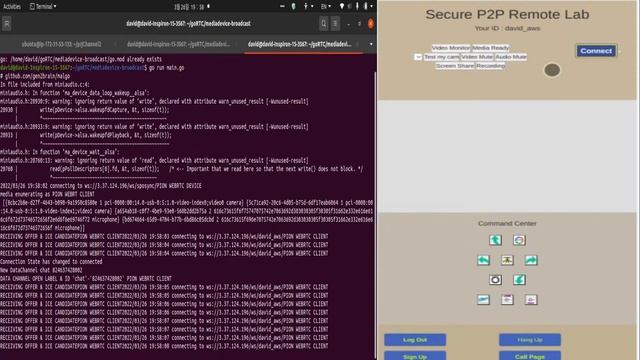Click the accessibility icon in top bar
The image size is (640, 360).
(305, 6)
